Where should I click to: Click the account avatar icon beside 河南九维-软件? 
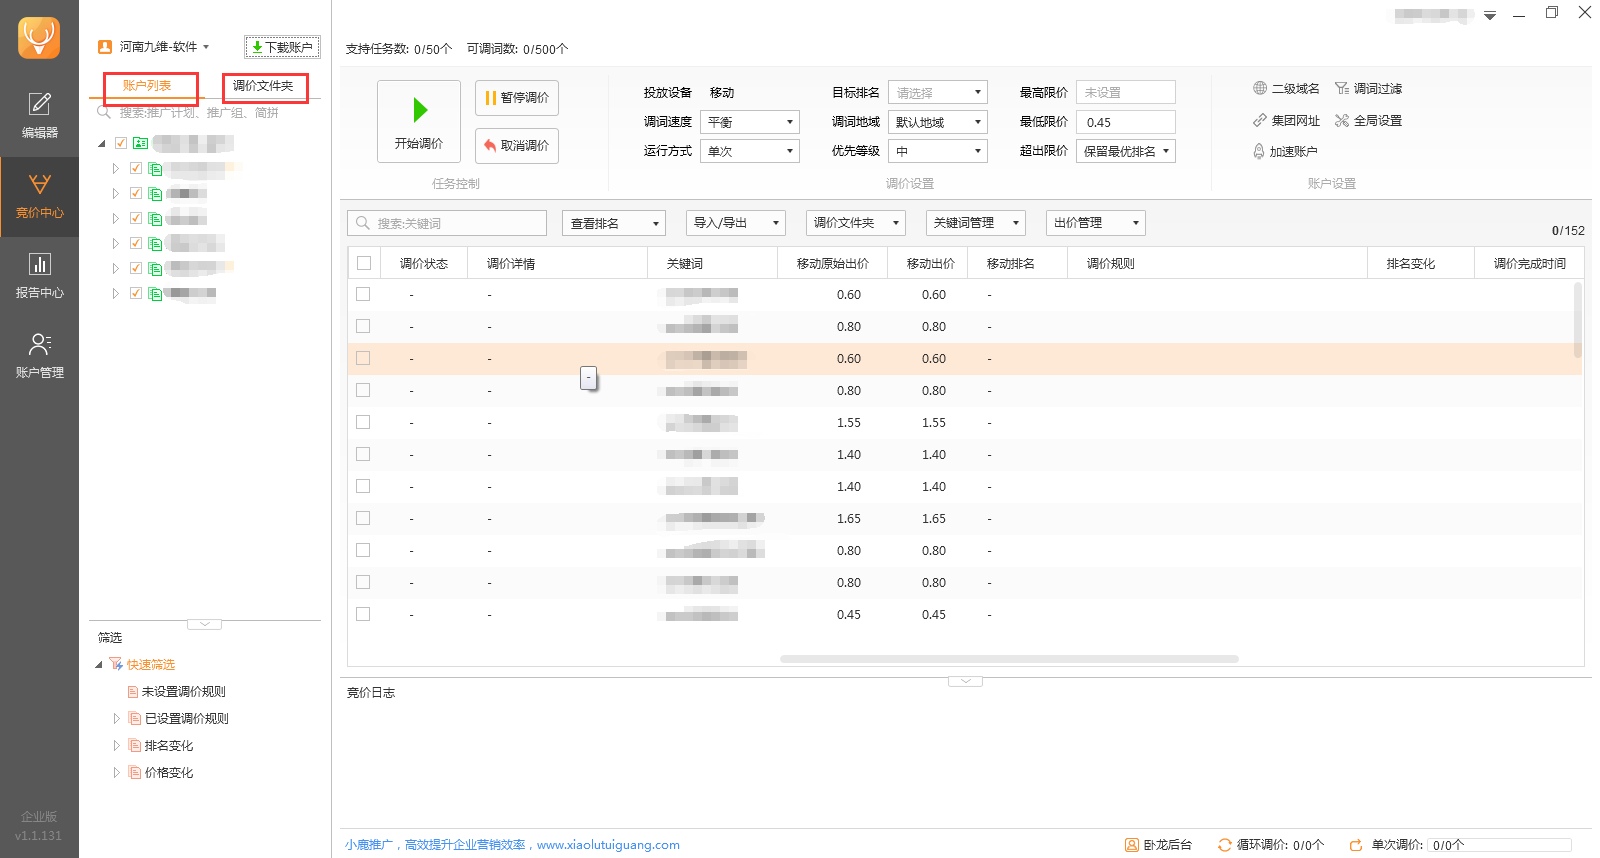coord(105,47)
